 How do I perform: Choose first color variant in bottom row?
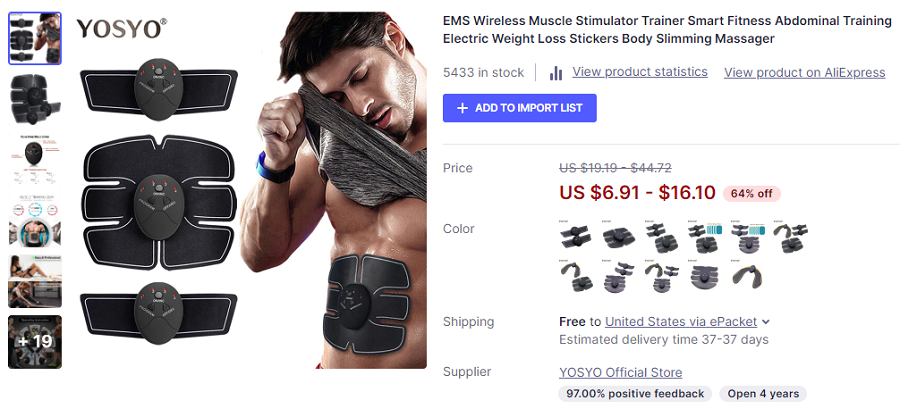pyautogui.click(x=575, y=276)
